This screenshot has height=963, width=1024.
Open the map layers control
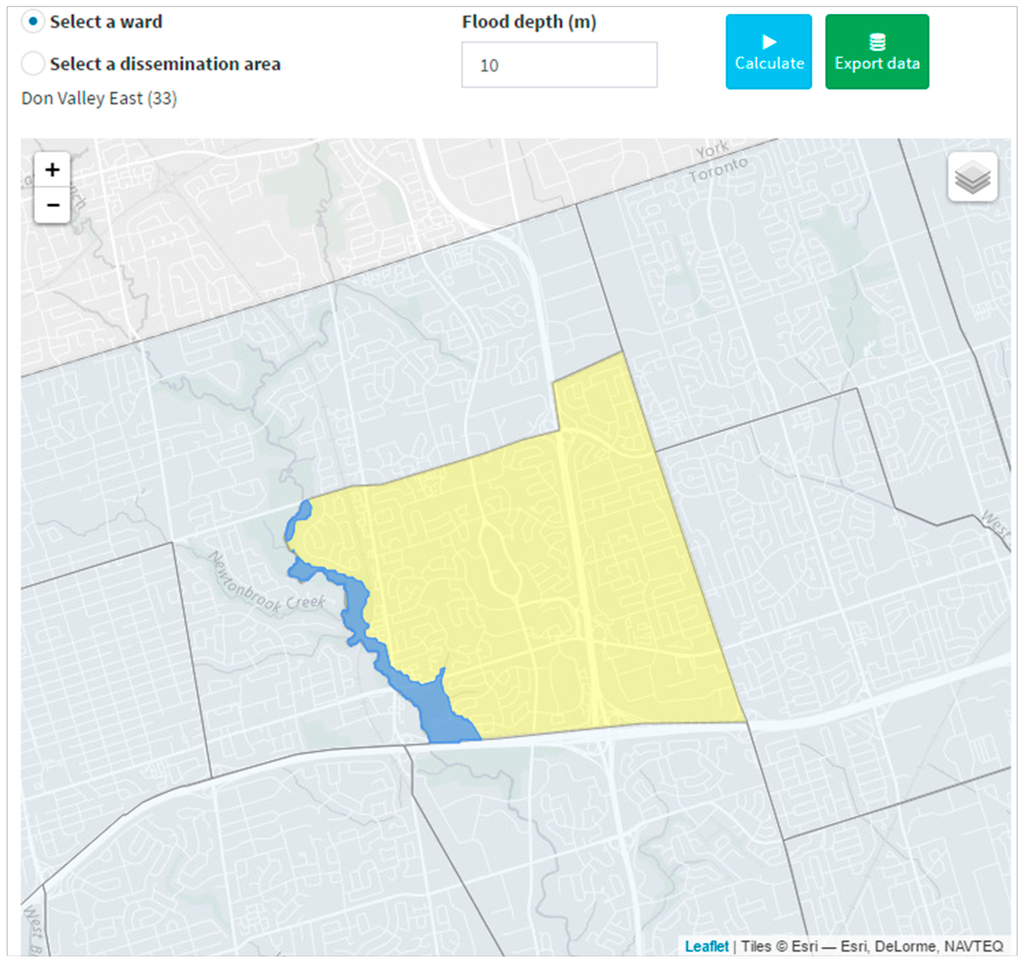click(972, 178)
